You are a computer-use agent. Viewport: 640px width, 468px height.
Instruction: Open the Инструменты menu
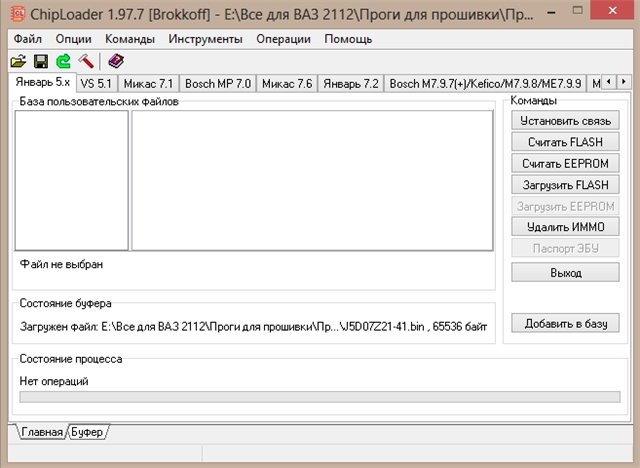click(205, 39)
